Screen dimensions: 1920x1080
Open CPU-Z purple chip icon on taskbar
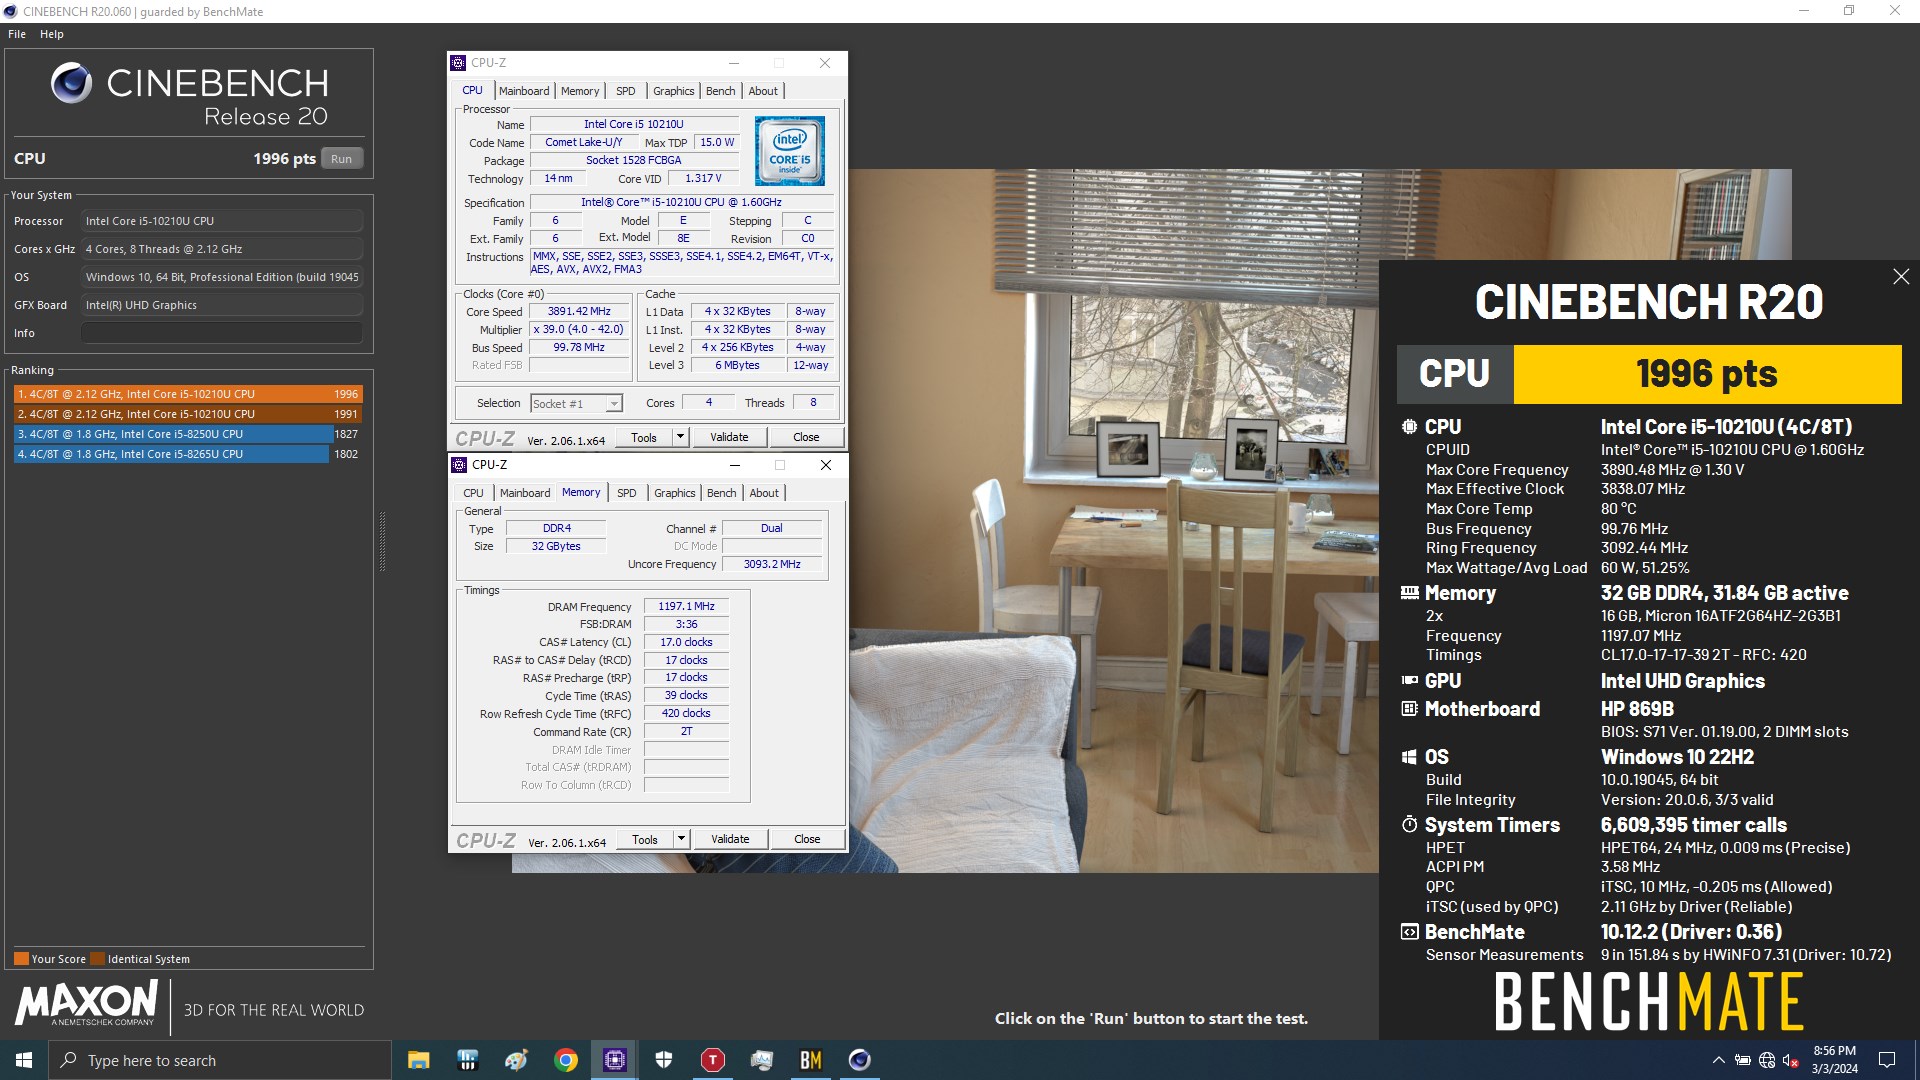[615, 1060]
